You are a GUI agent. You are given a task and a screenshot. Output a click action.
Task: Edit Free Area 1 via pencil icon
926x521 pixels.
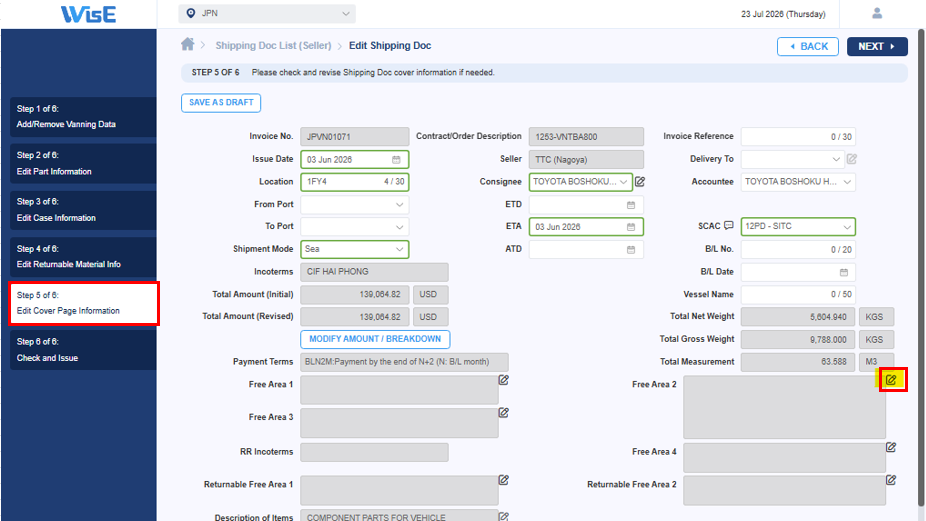504,380
